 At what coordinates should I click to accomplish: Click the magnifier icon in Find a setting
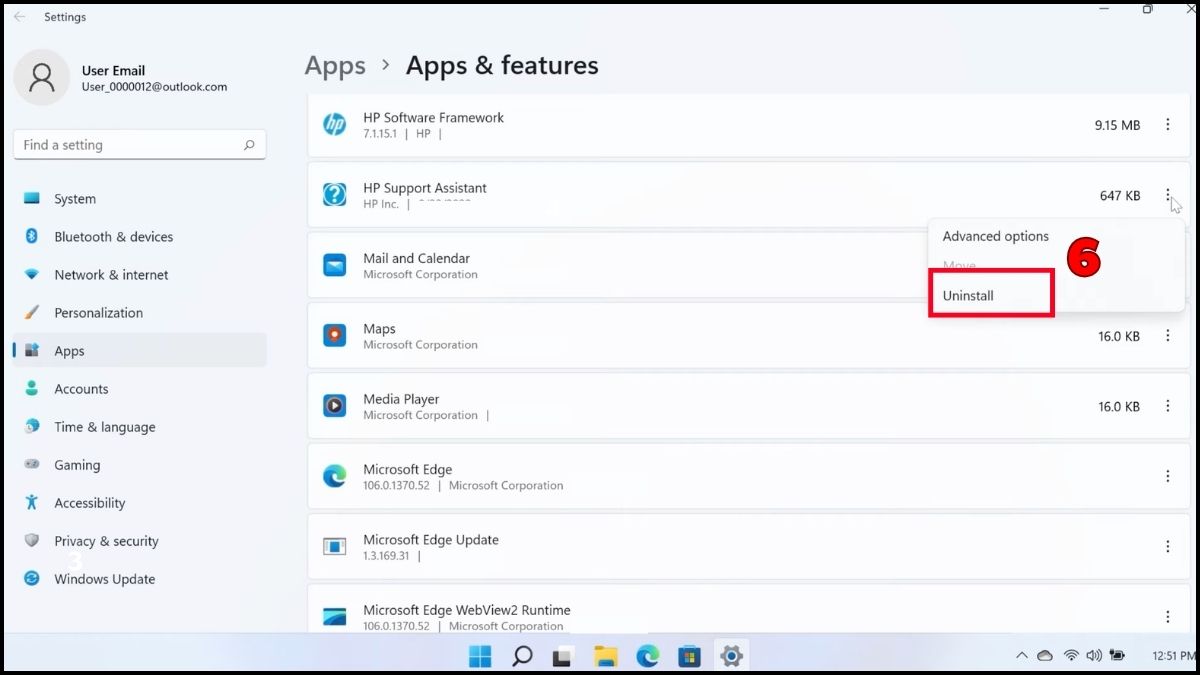tap(249, 145)
